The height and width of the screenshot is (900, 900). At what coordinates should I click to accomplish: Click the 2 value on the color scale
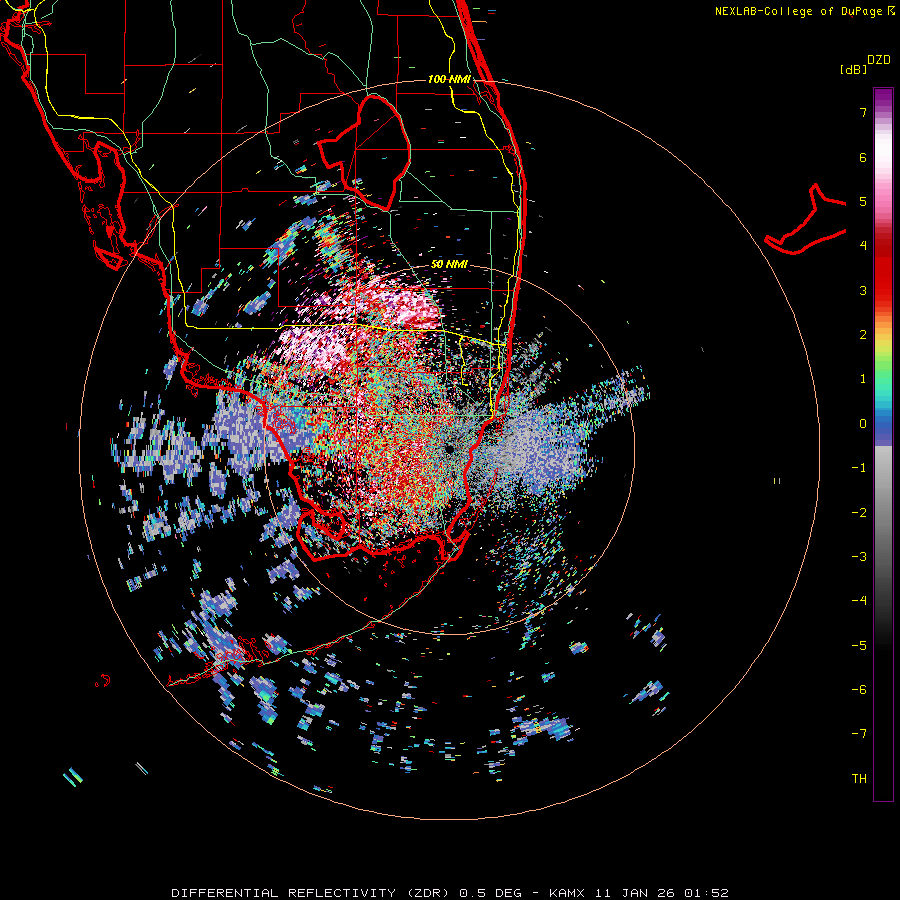[x=863, y=335]
